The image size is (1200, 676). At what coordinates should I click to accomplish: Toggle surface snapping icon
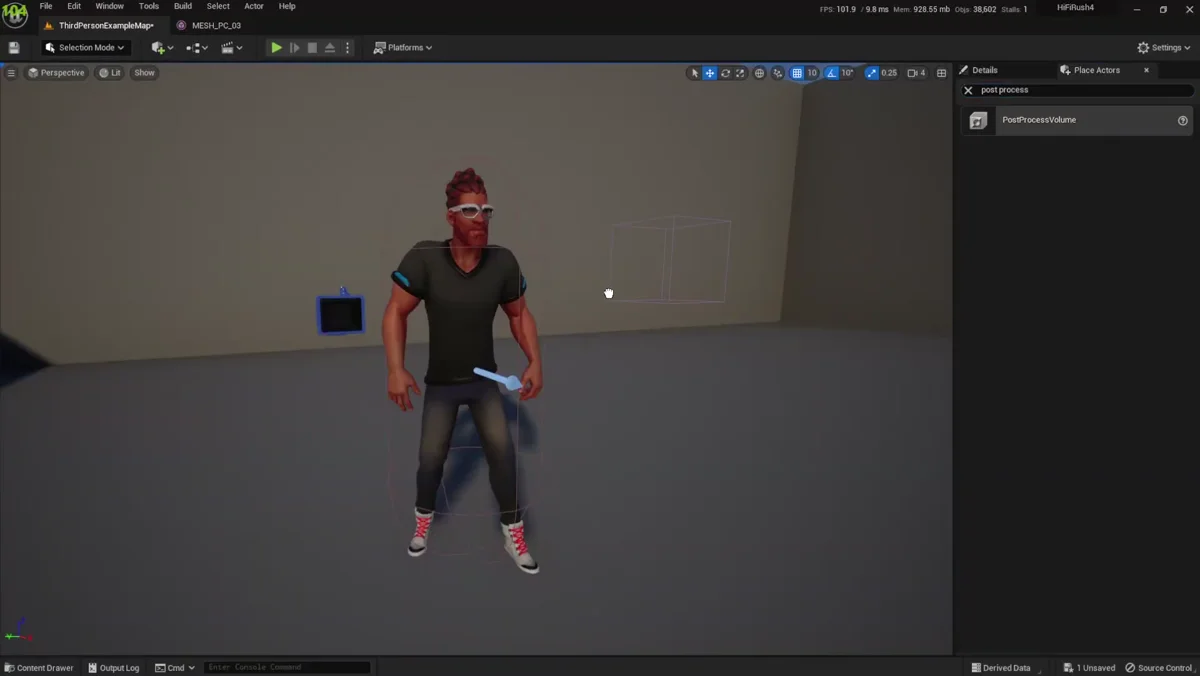(778, 73)
